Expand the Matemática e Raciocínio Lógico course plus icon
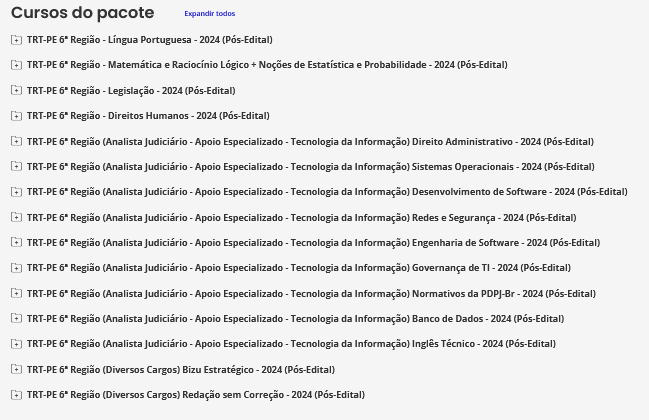The height and width of the screenshot is (420, 649). 16,65
